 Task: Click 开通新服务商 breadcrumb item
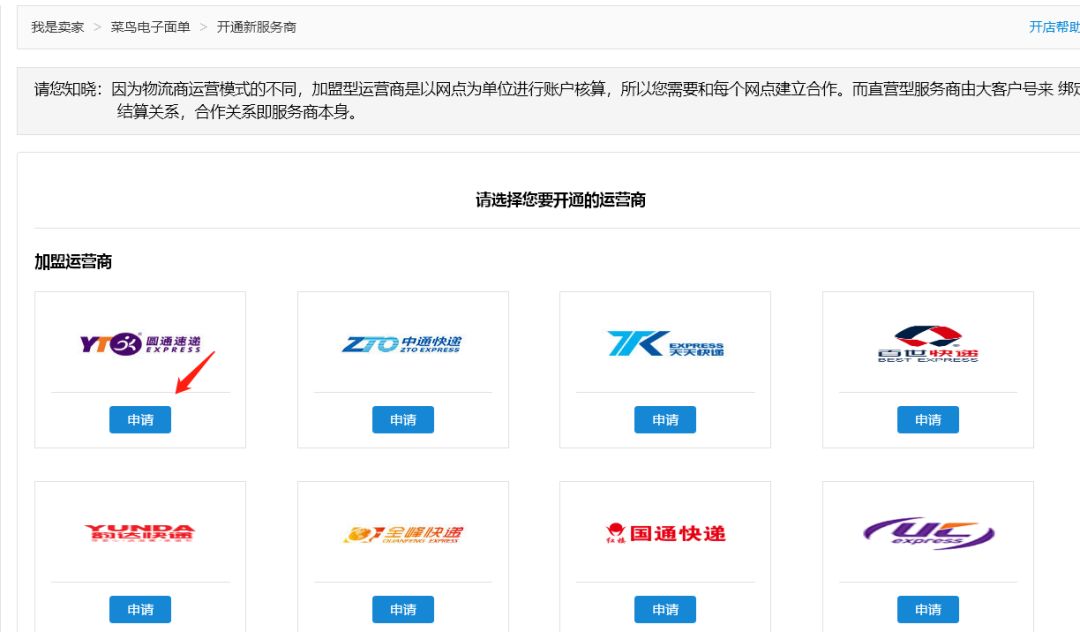pyautogui.click(x=256, y=27)
